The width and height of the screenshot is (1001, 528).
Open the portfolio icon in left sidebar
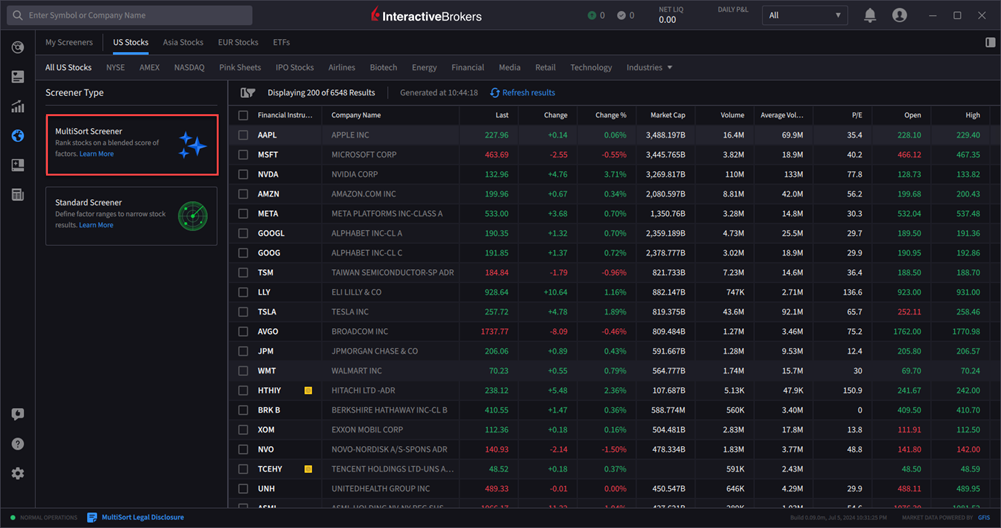pos(18,47)
